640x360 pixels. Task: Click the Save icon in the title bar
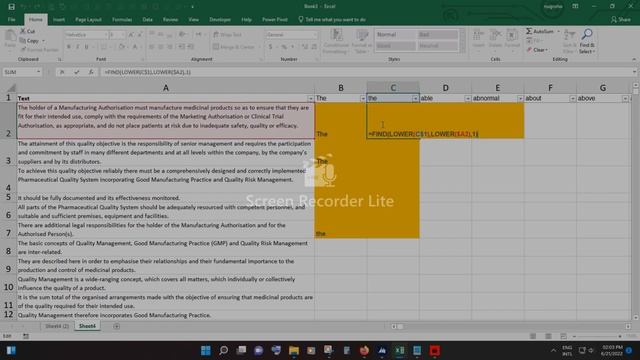tap(11, 7)
